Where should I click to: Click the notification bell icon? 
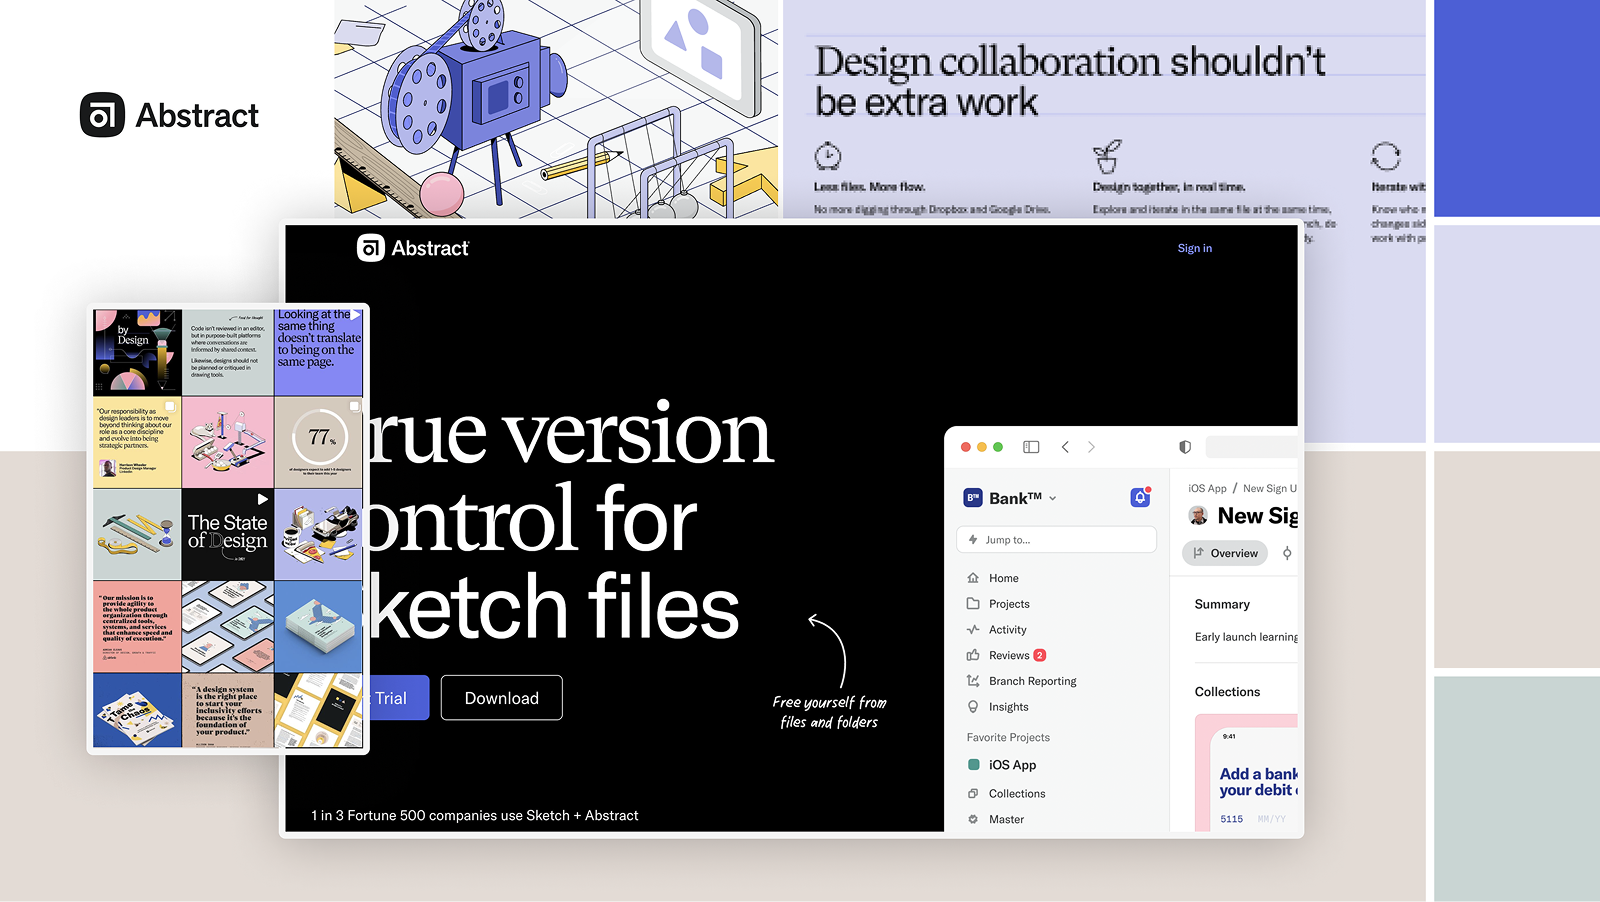tap(1140, 497)
